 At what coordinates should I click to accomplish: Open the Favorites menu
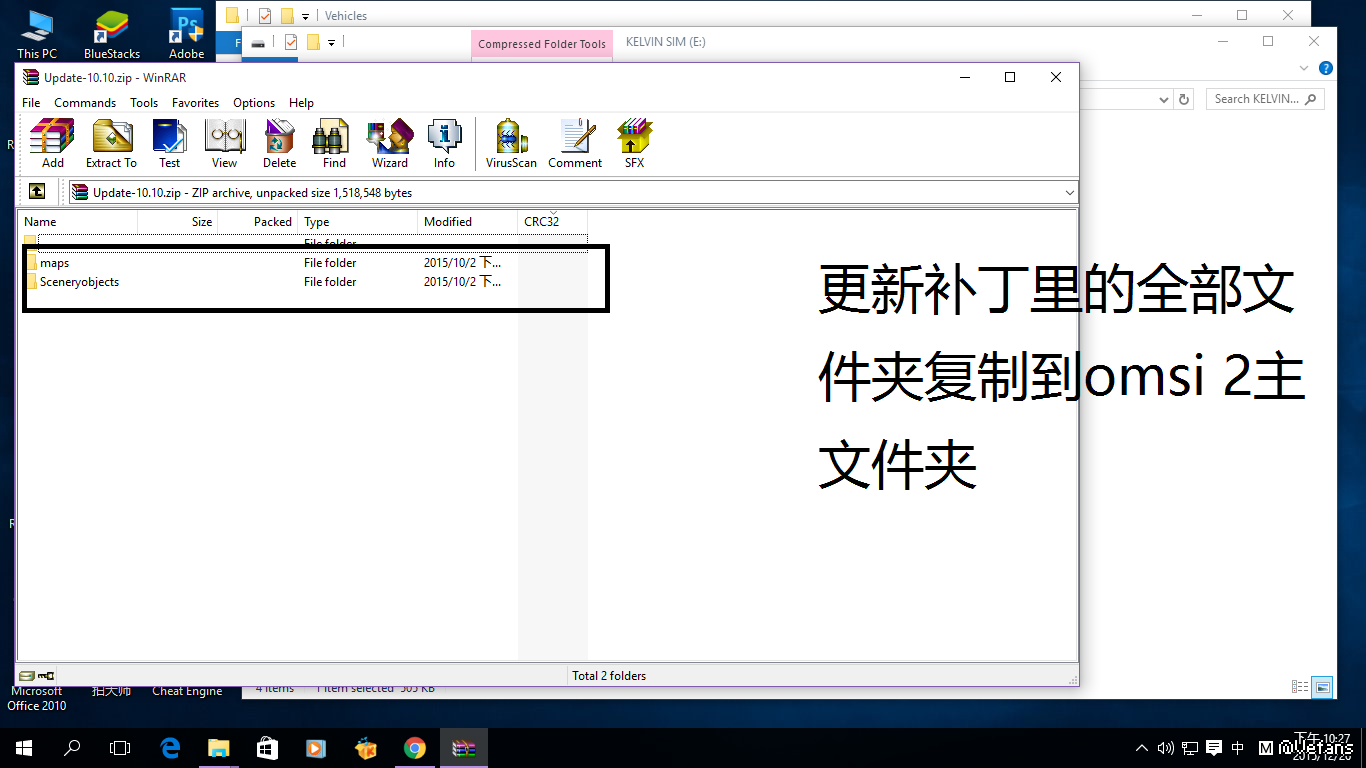click(195, 102)
